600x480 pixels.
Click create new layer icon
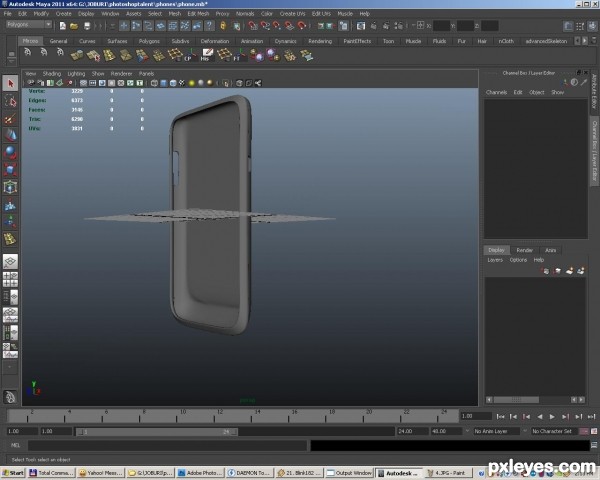pos(569,271)
